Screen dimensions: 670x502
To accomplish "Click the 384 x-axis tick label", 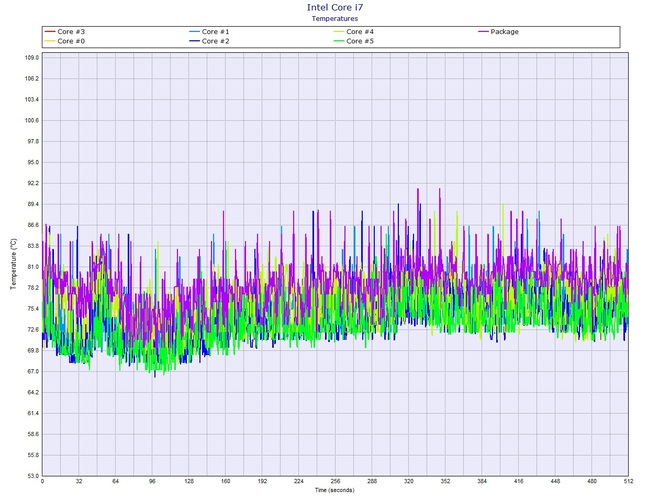I will click(482, 481).
